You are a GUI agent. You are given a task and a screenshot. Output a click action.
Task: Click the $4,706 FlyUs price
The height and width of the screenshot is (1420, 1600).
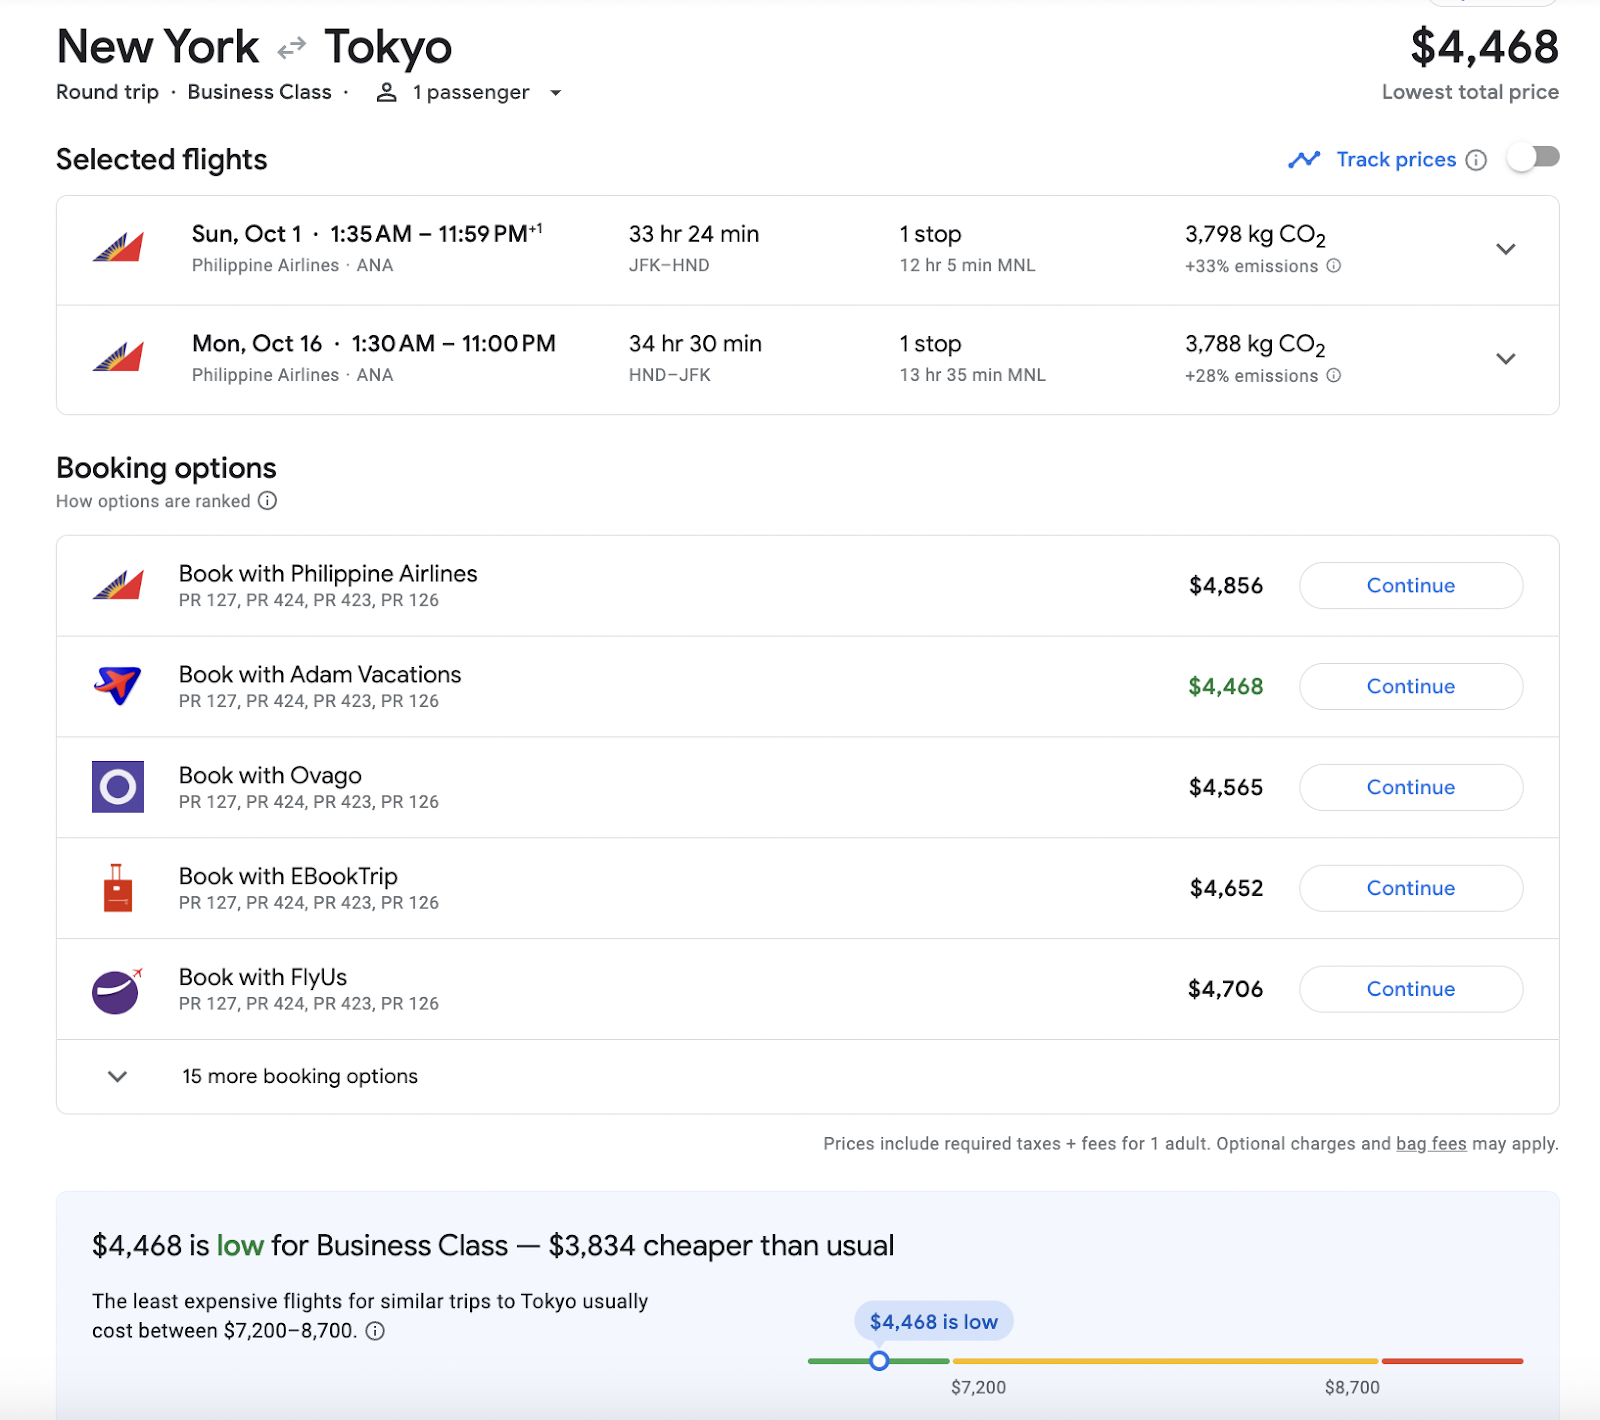[1226, 990]
